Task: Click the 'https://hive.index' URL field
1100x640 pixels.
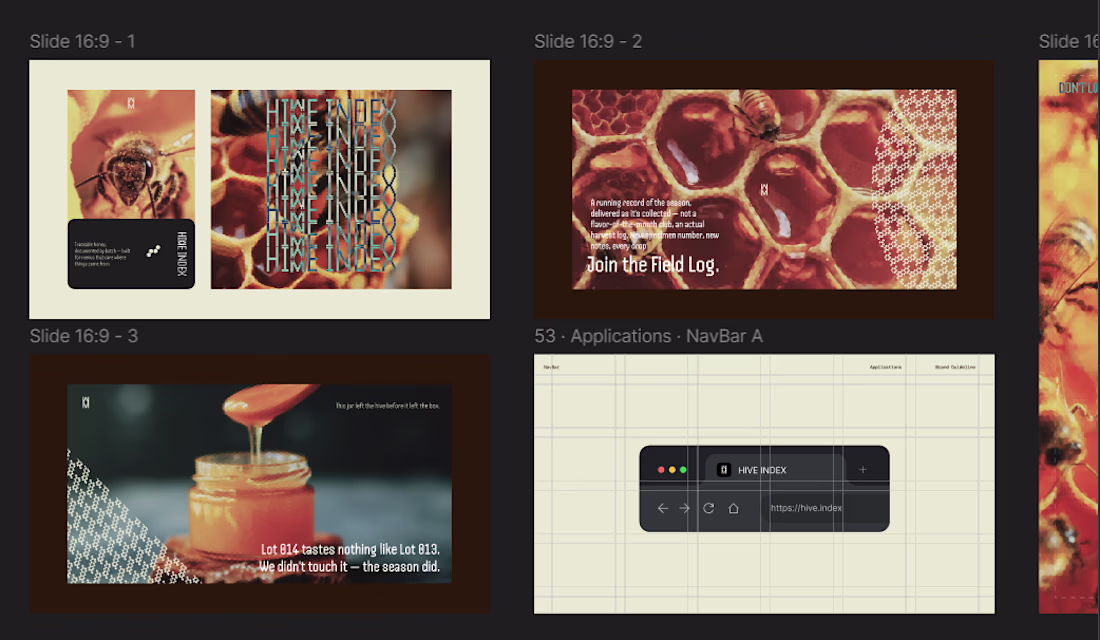Action: 824,508
